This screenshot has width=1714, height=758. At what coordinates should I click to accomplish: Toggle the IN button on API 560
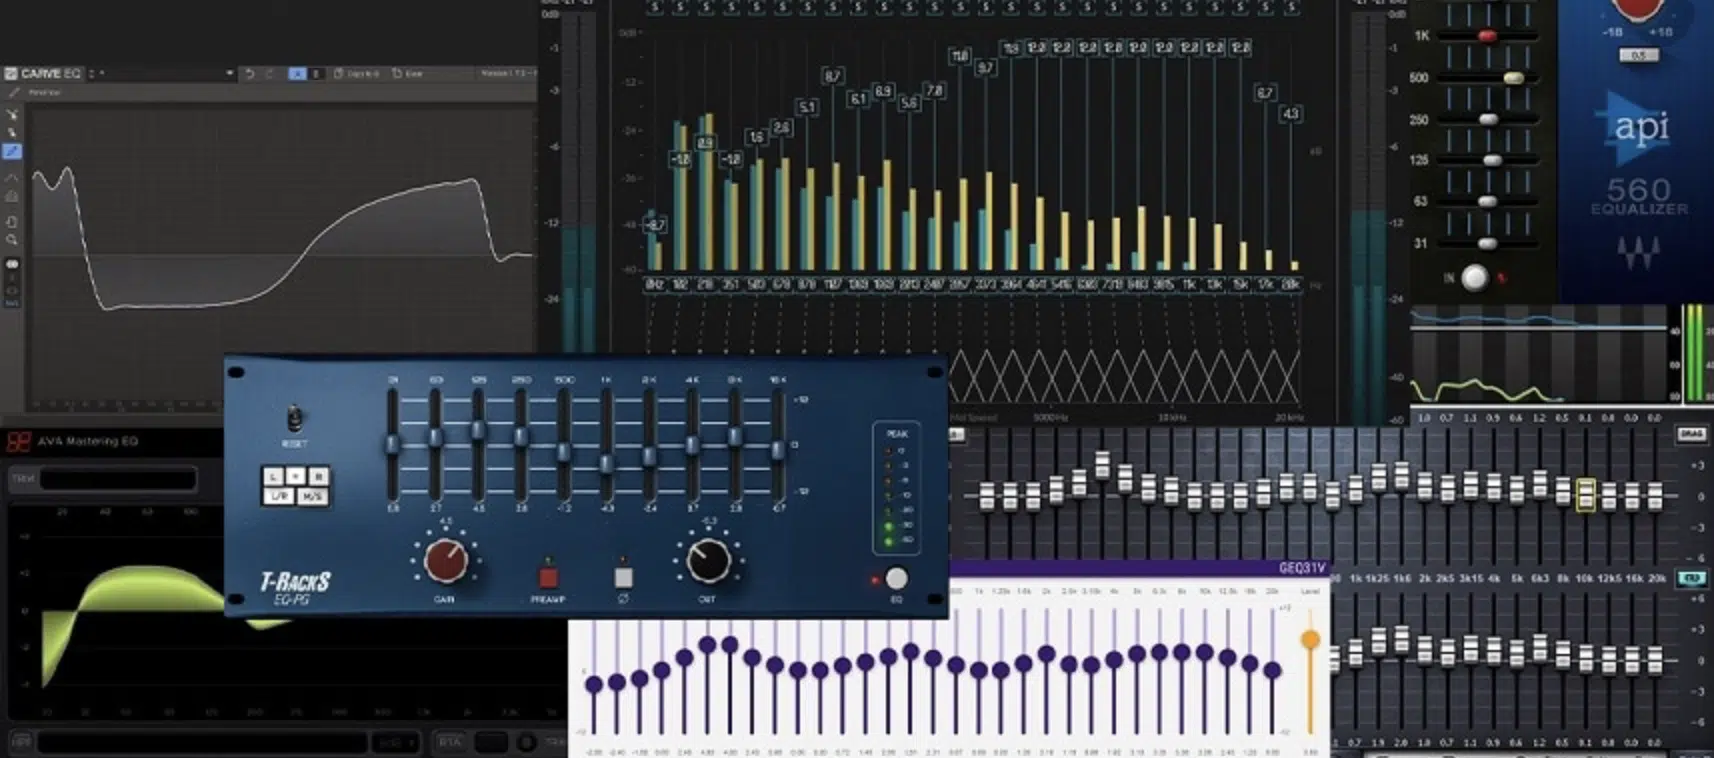point(1474,277)
